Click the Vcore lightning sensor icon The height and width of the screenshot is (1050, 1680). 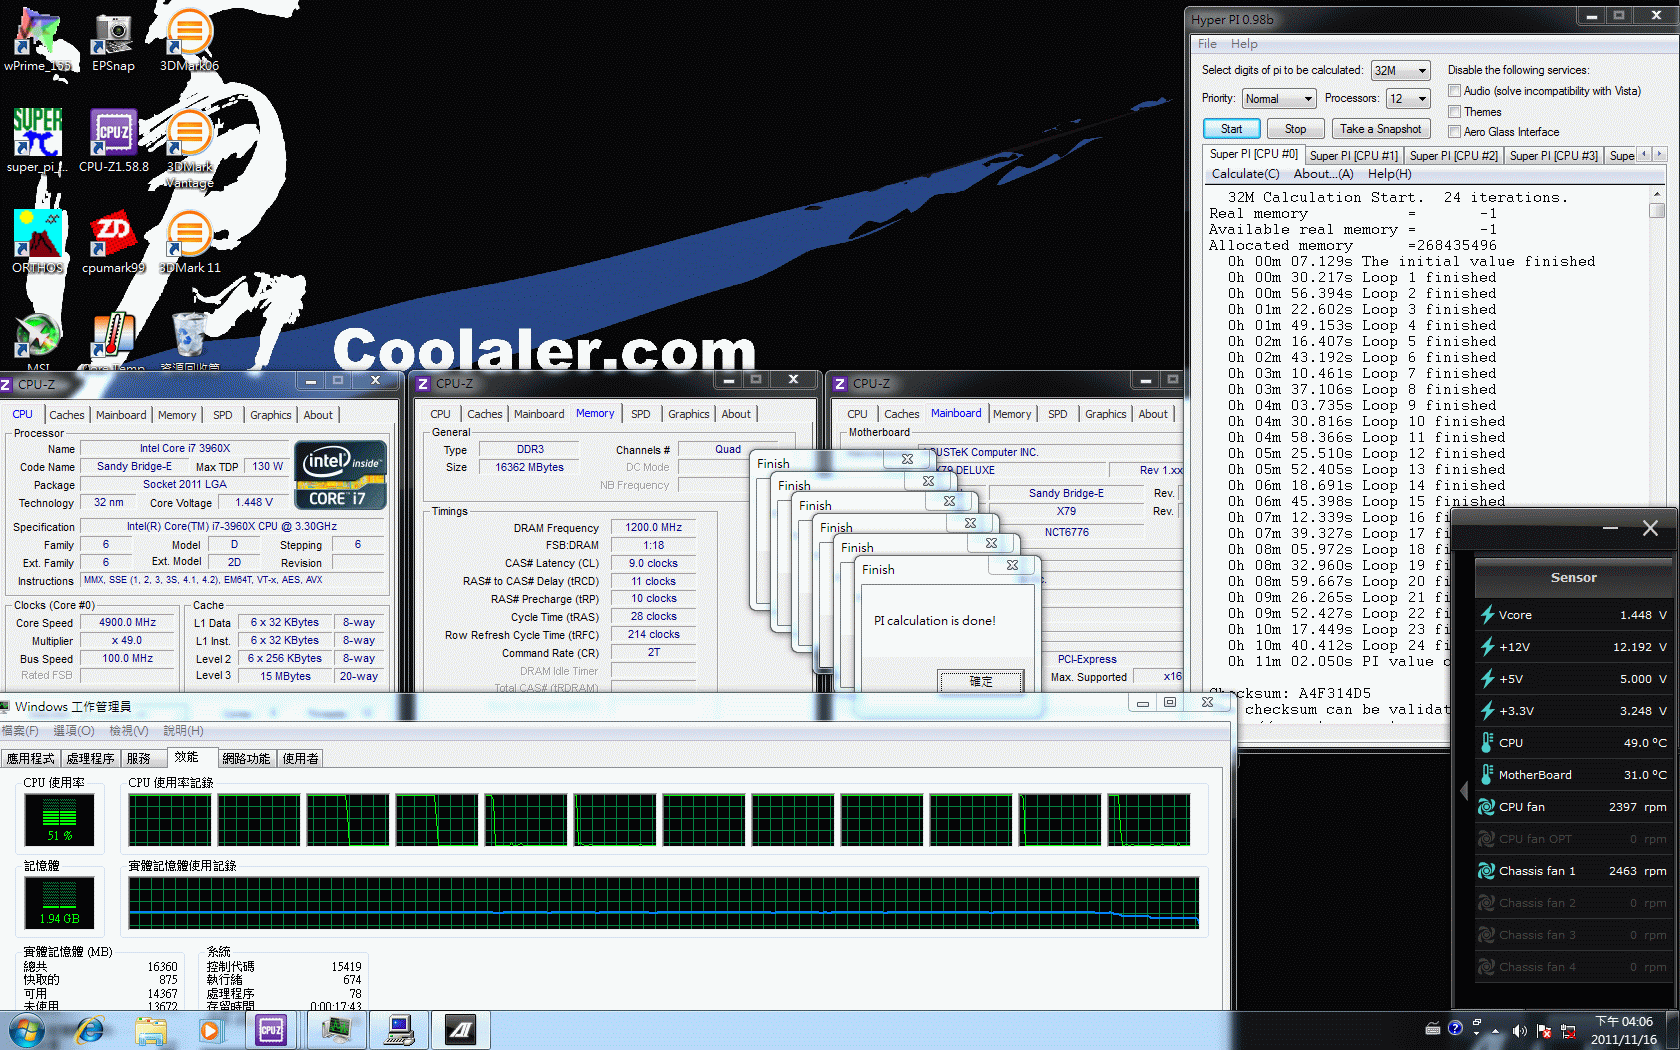pos(1487,615)
